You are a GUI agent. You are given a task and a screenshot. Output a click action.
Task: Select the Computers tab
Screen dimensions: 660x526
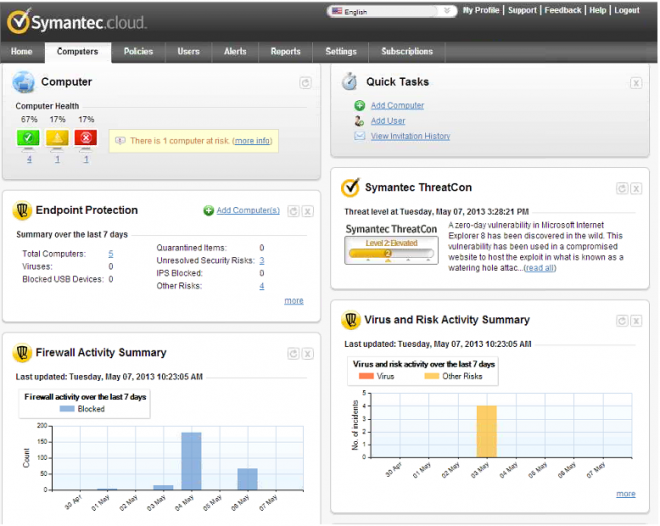77,51
